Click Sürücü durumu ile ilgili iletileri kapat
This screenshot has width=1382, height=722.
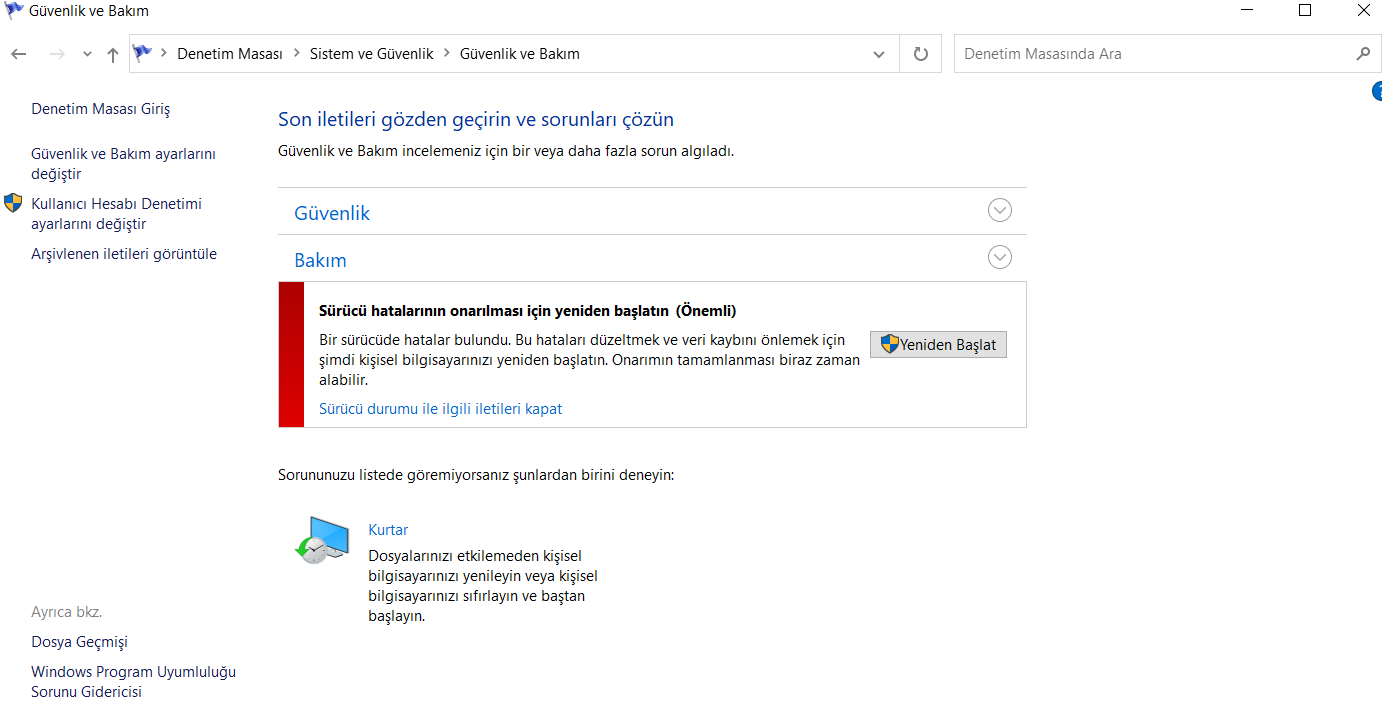point(440,408)
